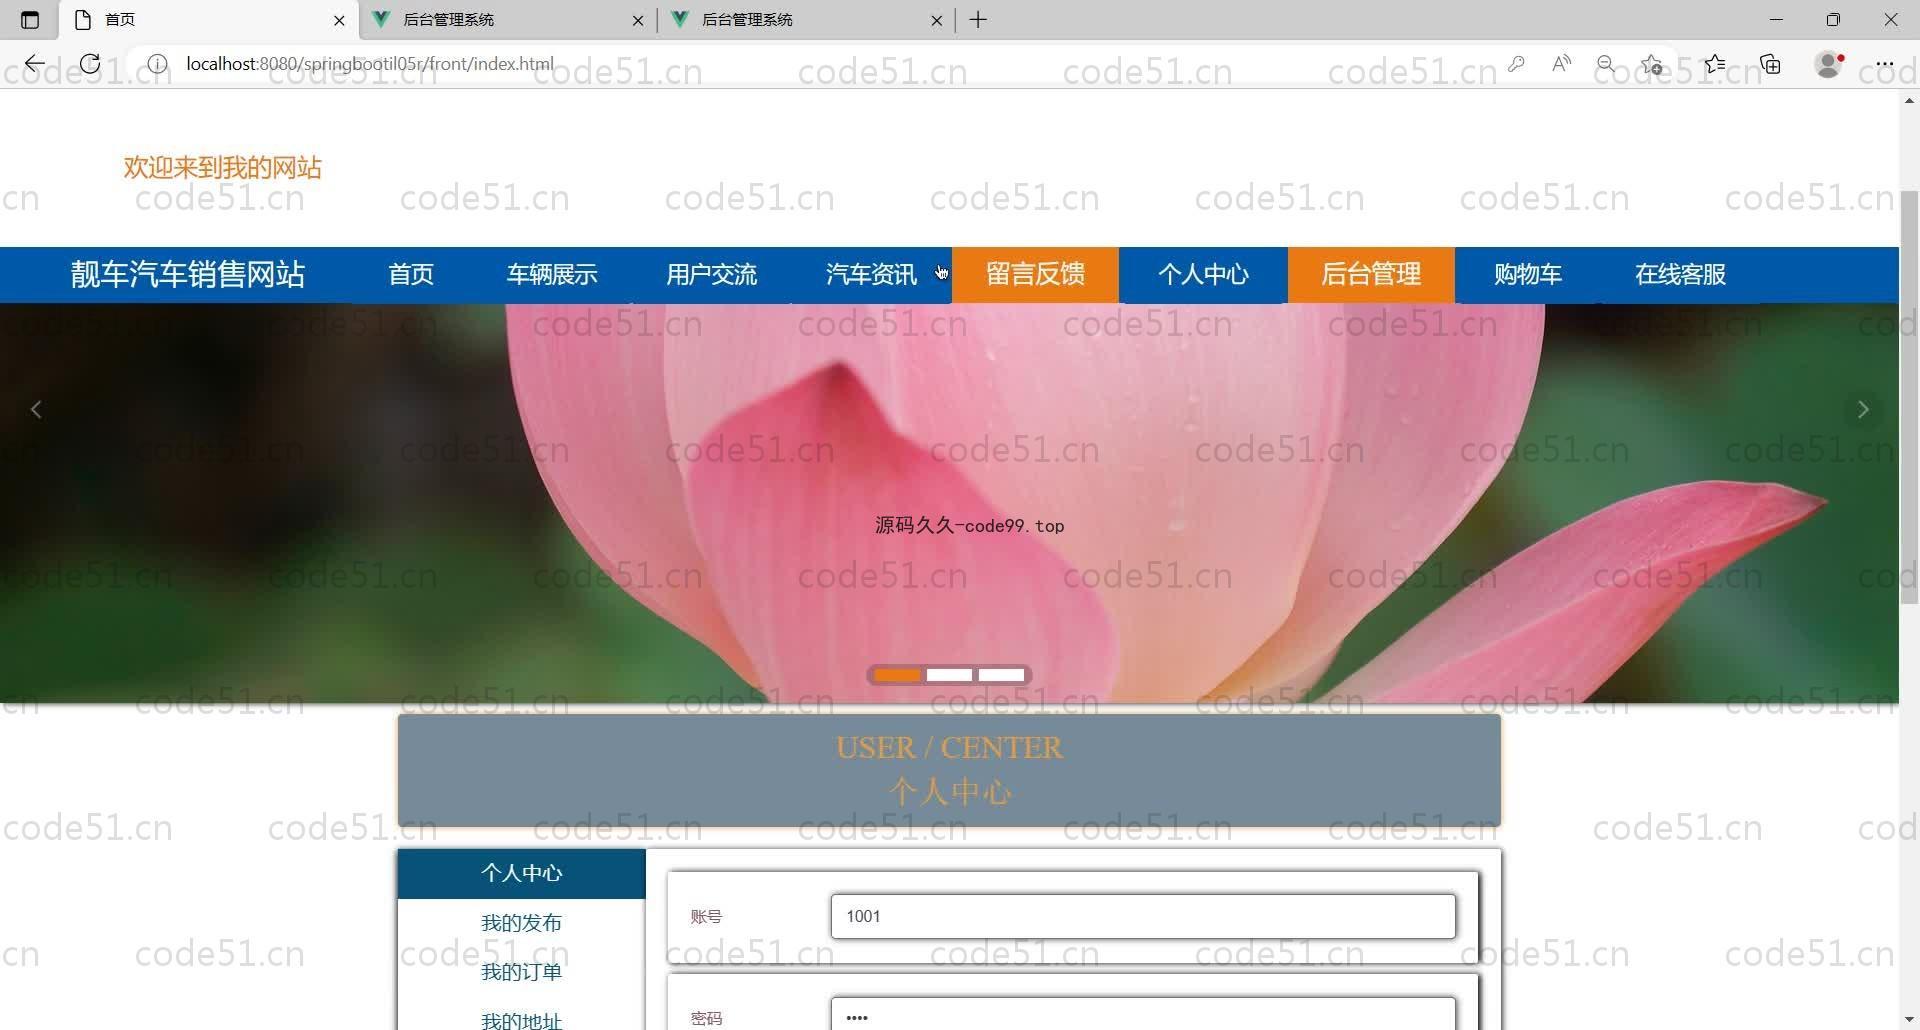Reload the page with refresh icon
The image size is (1920, 1030).
(90, 64)
